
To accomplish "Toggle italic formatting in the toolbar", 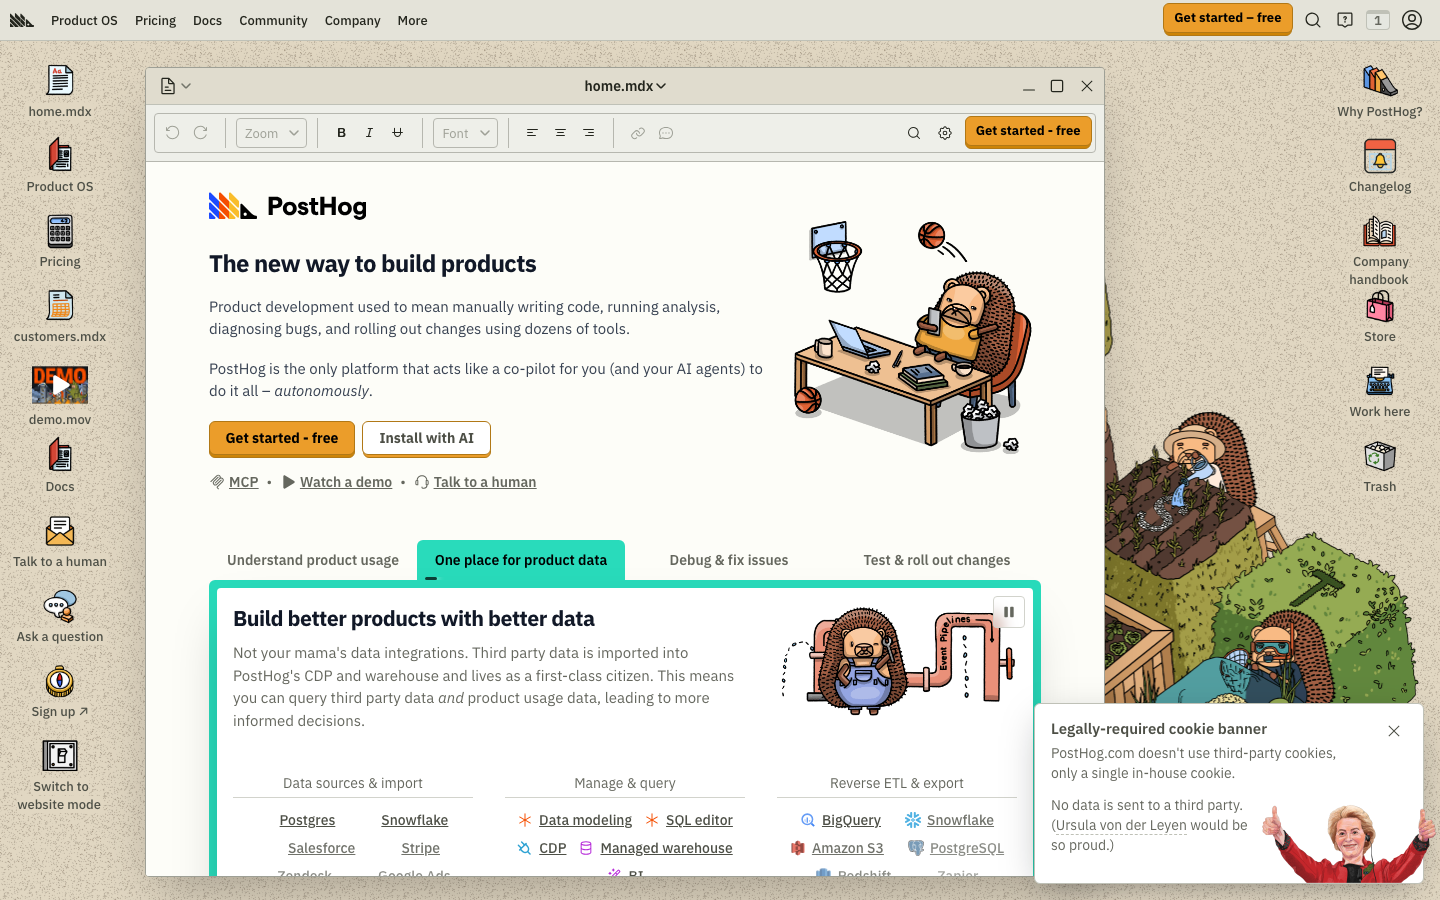I will click(x=369, y=133).
